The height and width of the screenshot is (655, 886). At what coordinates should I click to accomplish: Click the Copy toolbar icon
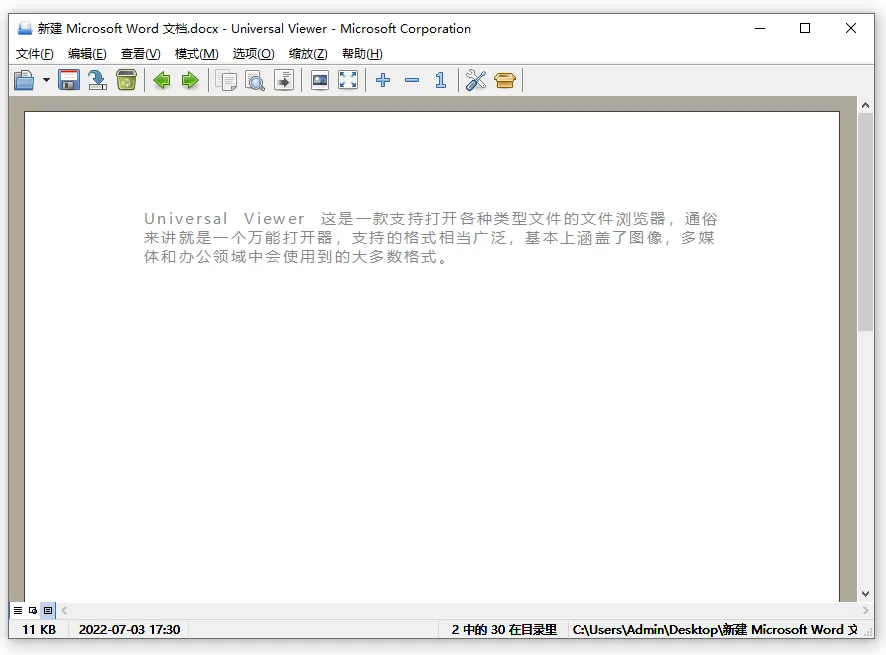226,80
